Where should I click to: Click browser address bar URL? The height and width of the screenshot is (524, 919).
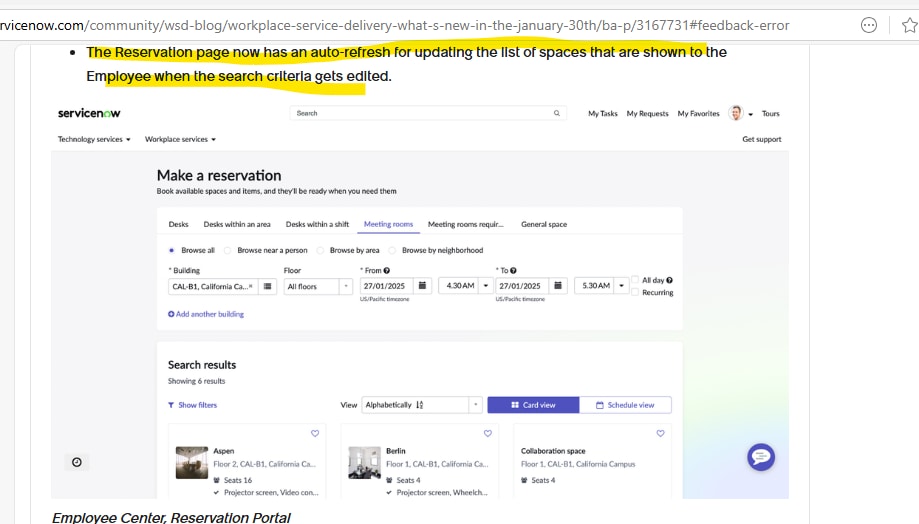[x=394, y=25]
